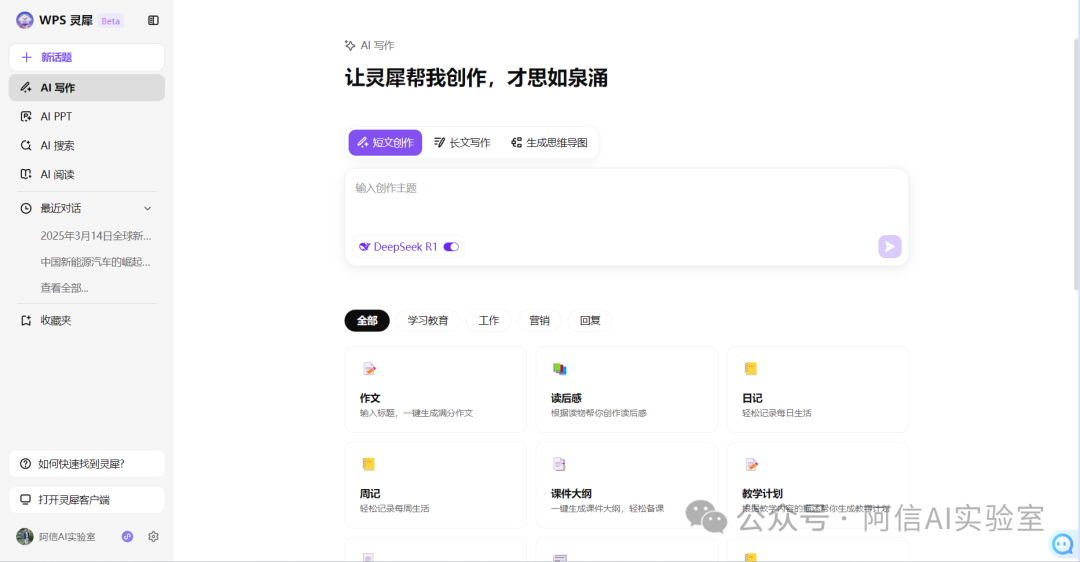Click the WPS 灵犀 logo icon

(25, 20)
